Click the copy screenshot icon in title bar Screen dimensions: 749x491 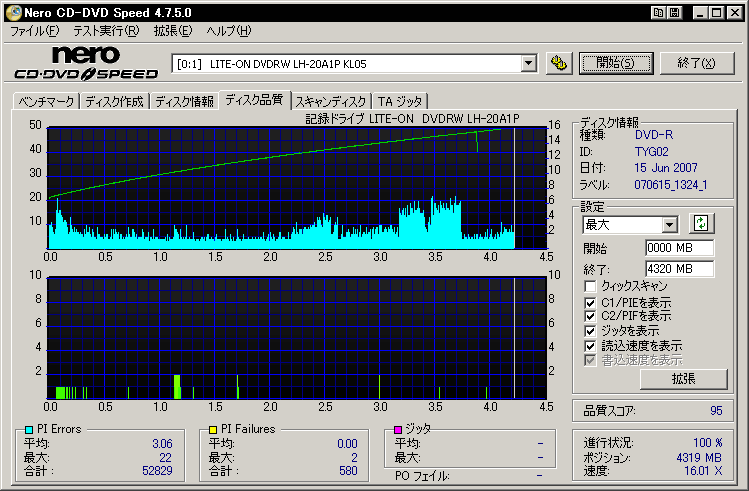659,12
